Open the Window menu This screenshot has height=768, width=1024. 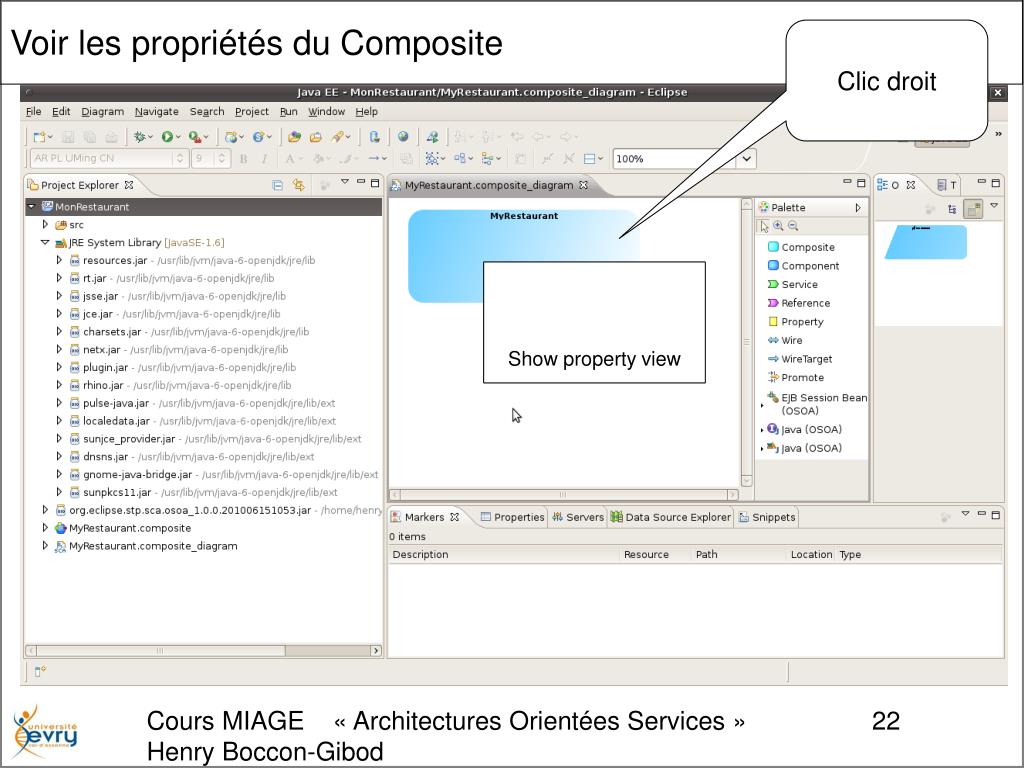[x=327, y=112]
